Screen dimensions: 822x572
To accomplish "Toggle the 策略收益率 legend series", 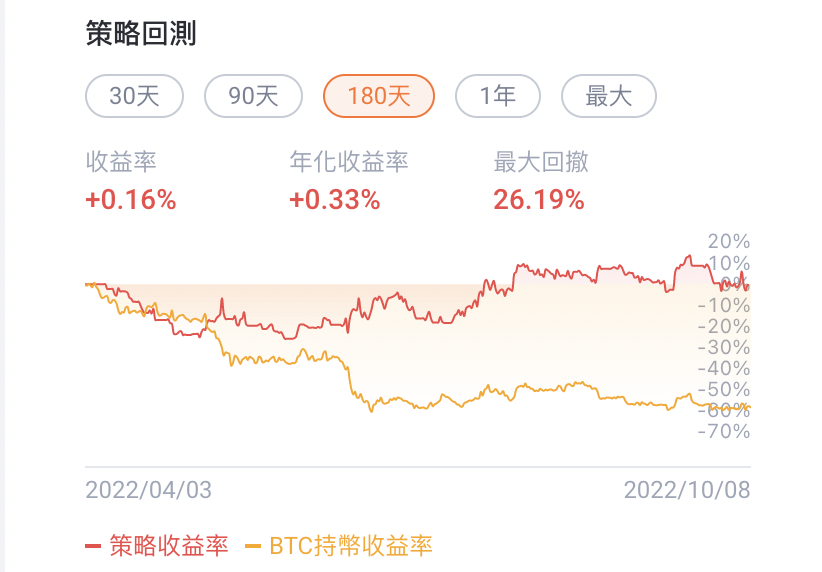I will [169, 545].
